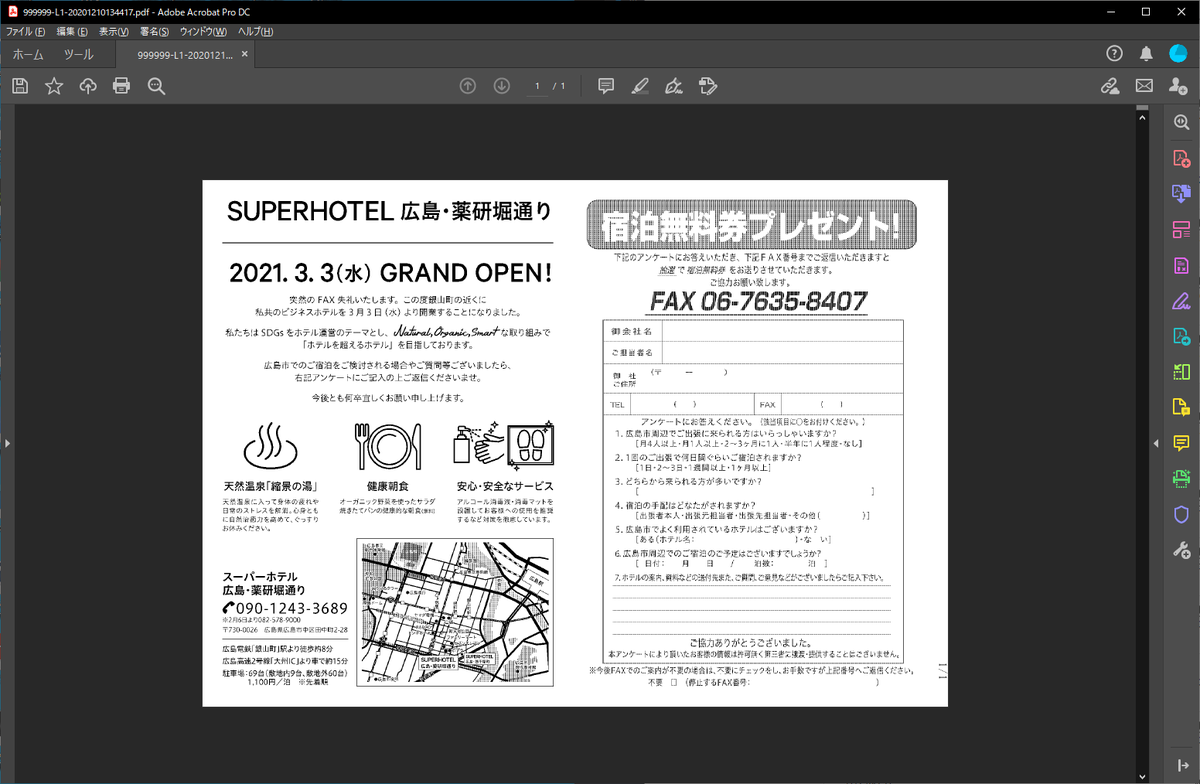Viewport: 1200px width, 784px height.
Task: Open the magenta document tool in the right pane
Action: pyautogui.click(x=1181, y=265)
